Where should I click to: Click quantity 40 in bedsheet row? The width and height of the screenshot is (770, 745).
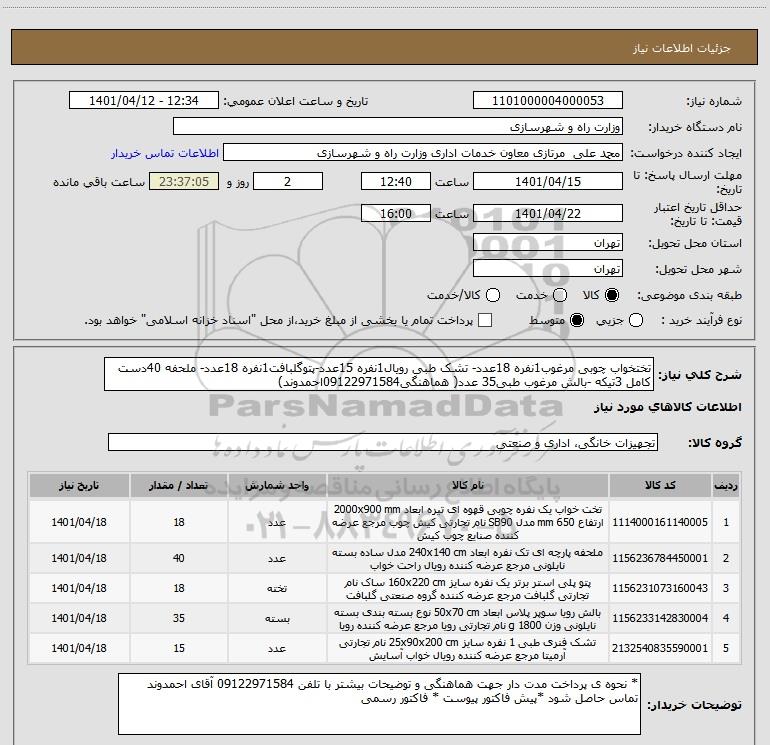pos(179,558)
